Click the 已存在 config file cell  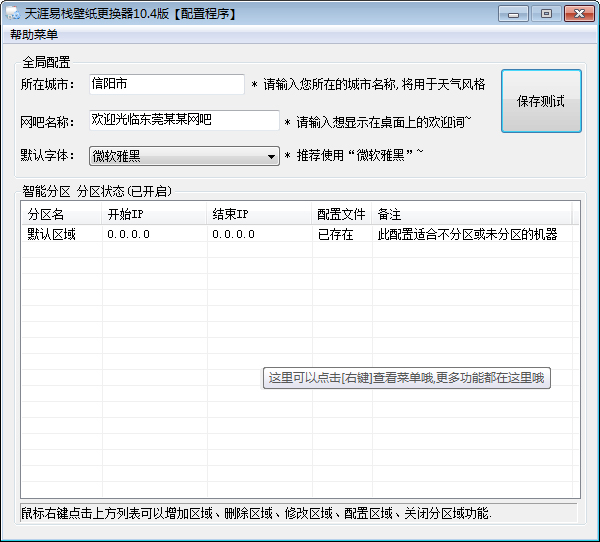tap(335, 234)
